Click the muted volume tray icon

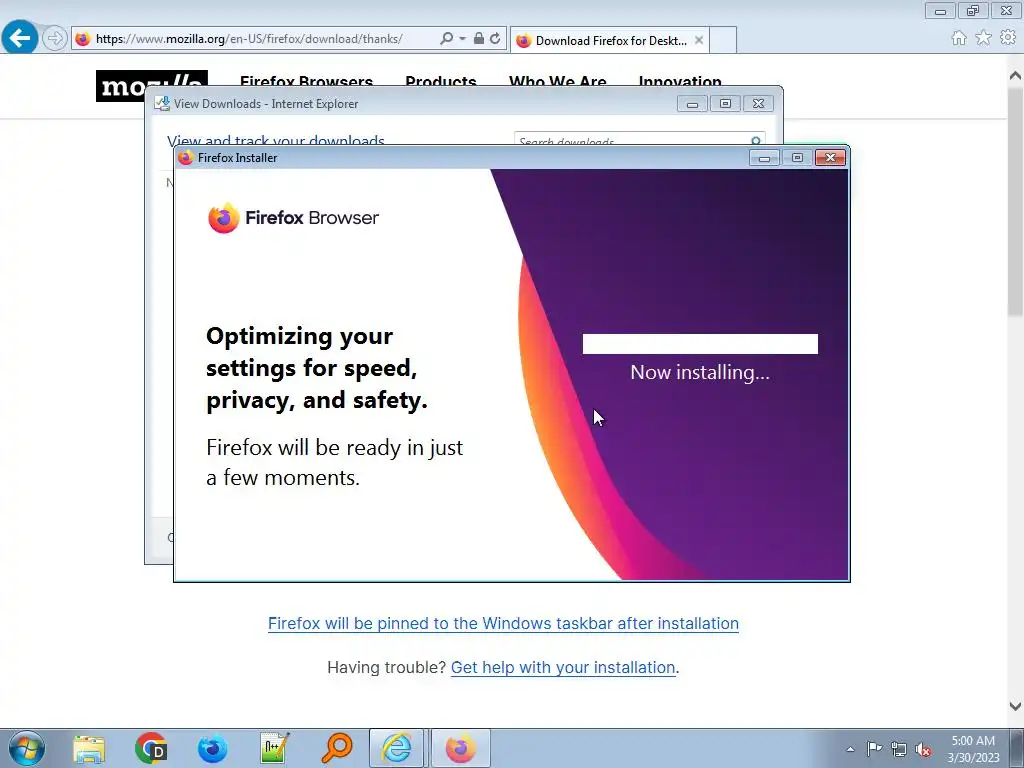point(923,750)
